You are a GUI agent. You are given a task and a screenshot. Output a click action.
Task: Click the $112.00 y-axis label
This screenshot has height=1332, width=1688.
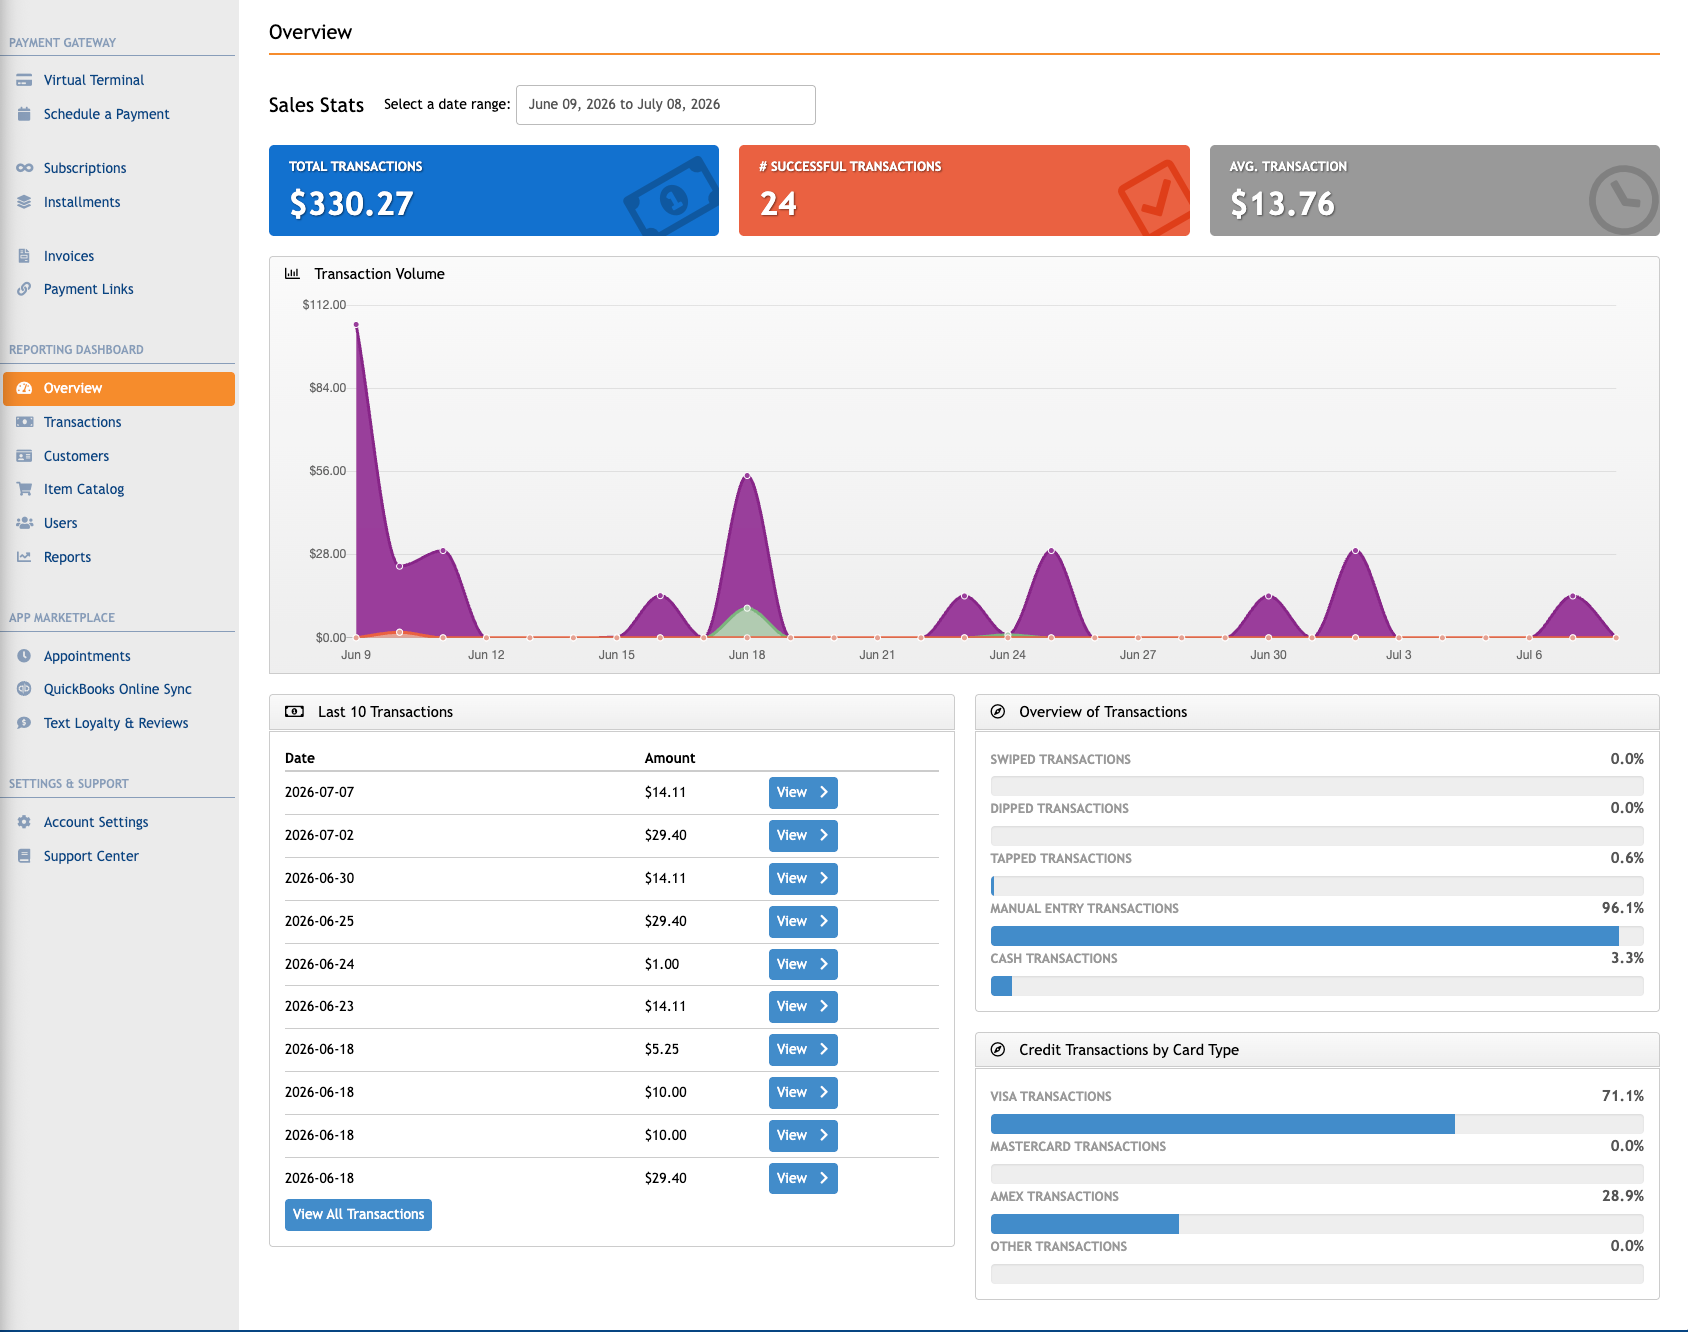[x=324, y=305]
